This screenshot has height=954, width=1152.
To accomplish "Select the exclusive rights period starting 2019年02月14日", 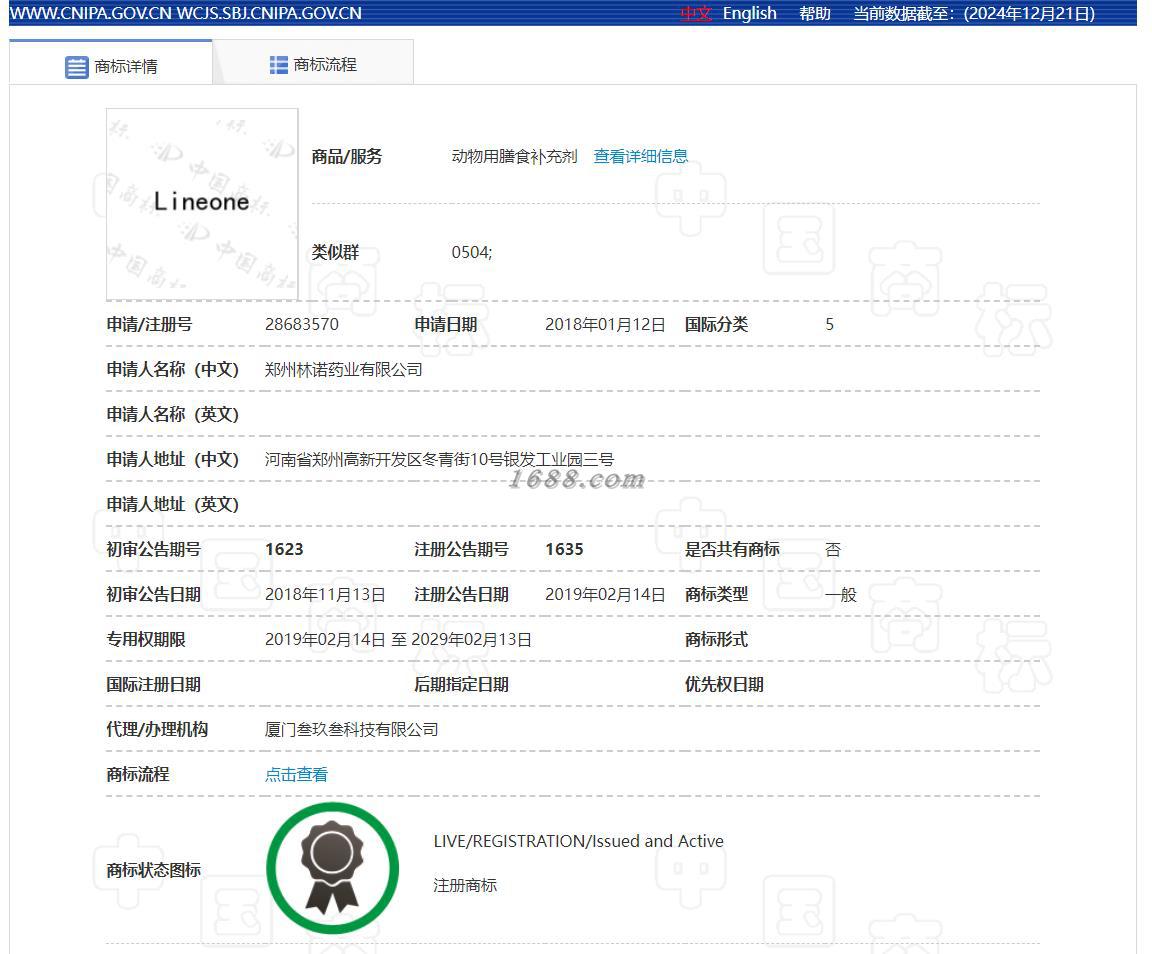I will tap(398, 639).
